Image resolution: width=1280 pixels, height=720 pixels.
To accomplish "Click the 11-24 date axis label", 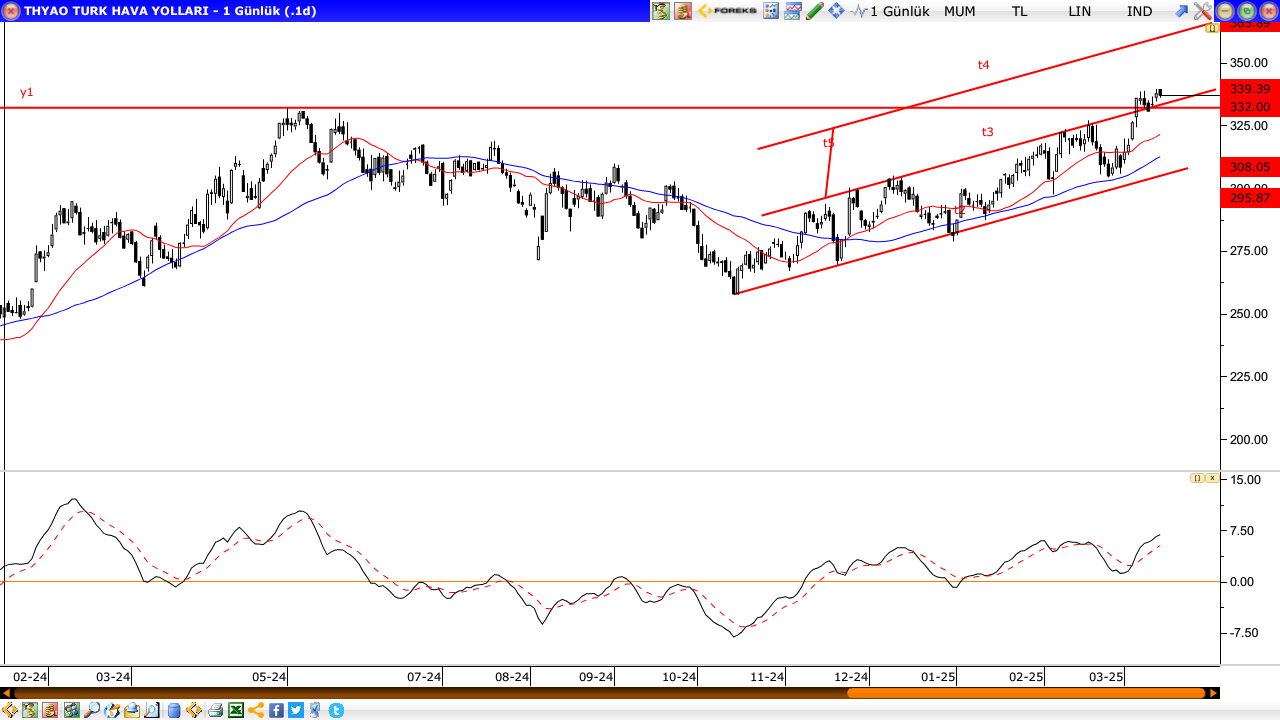I will pyautogui.click(x=767, y=677).
